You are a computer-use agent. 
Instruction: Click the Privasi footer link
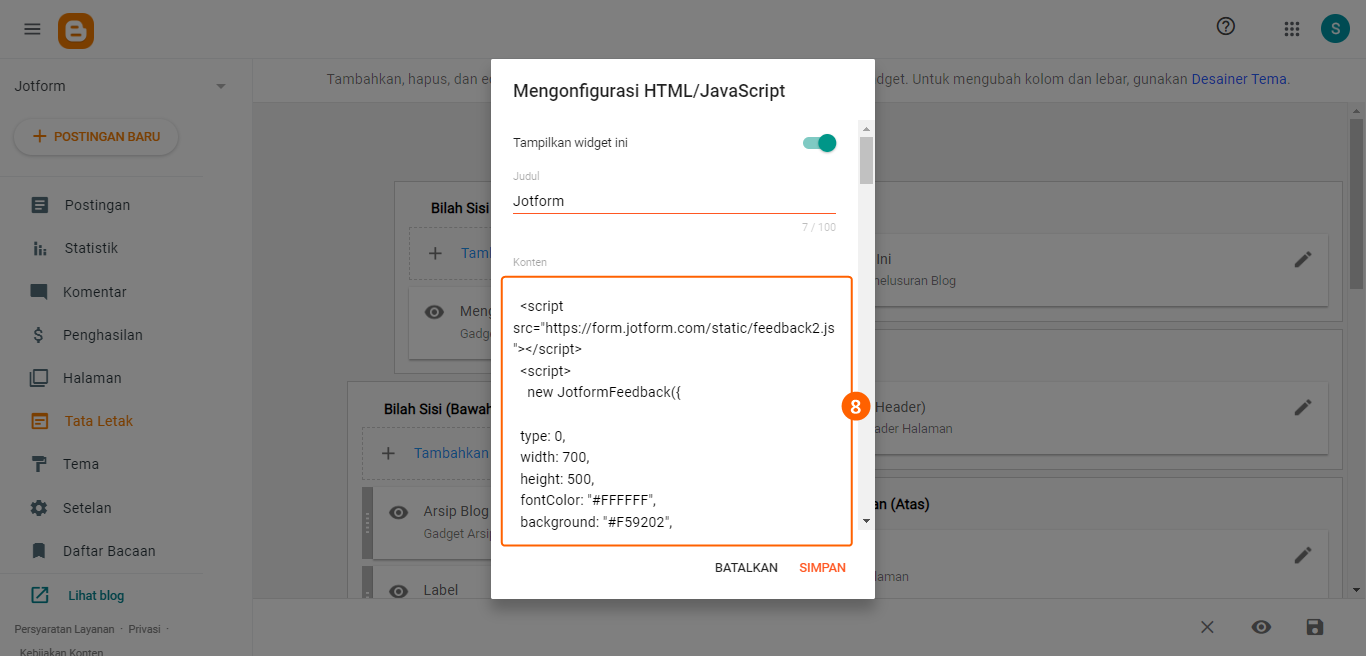click(x=144, y=629)
